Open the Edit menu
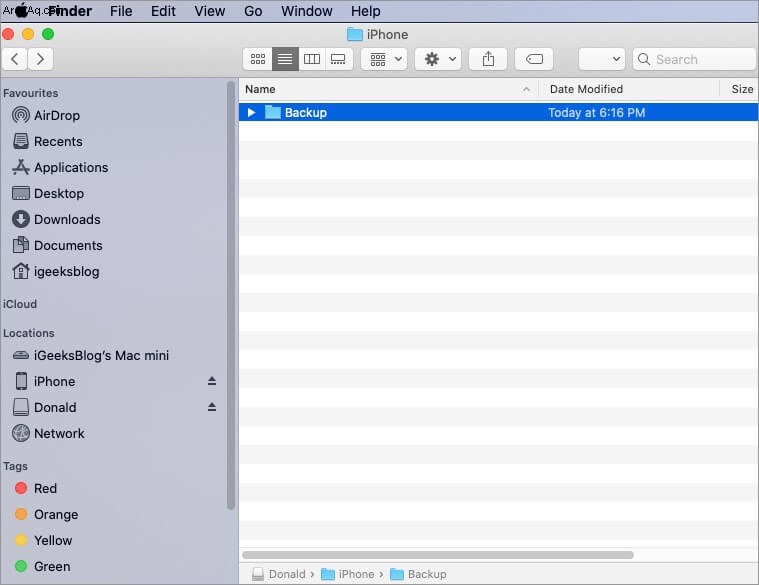Screen dimensions: 759x585 click(163, 11)
